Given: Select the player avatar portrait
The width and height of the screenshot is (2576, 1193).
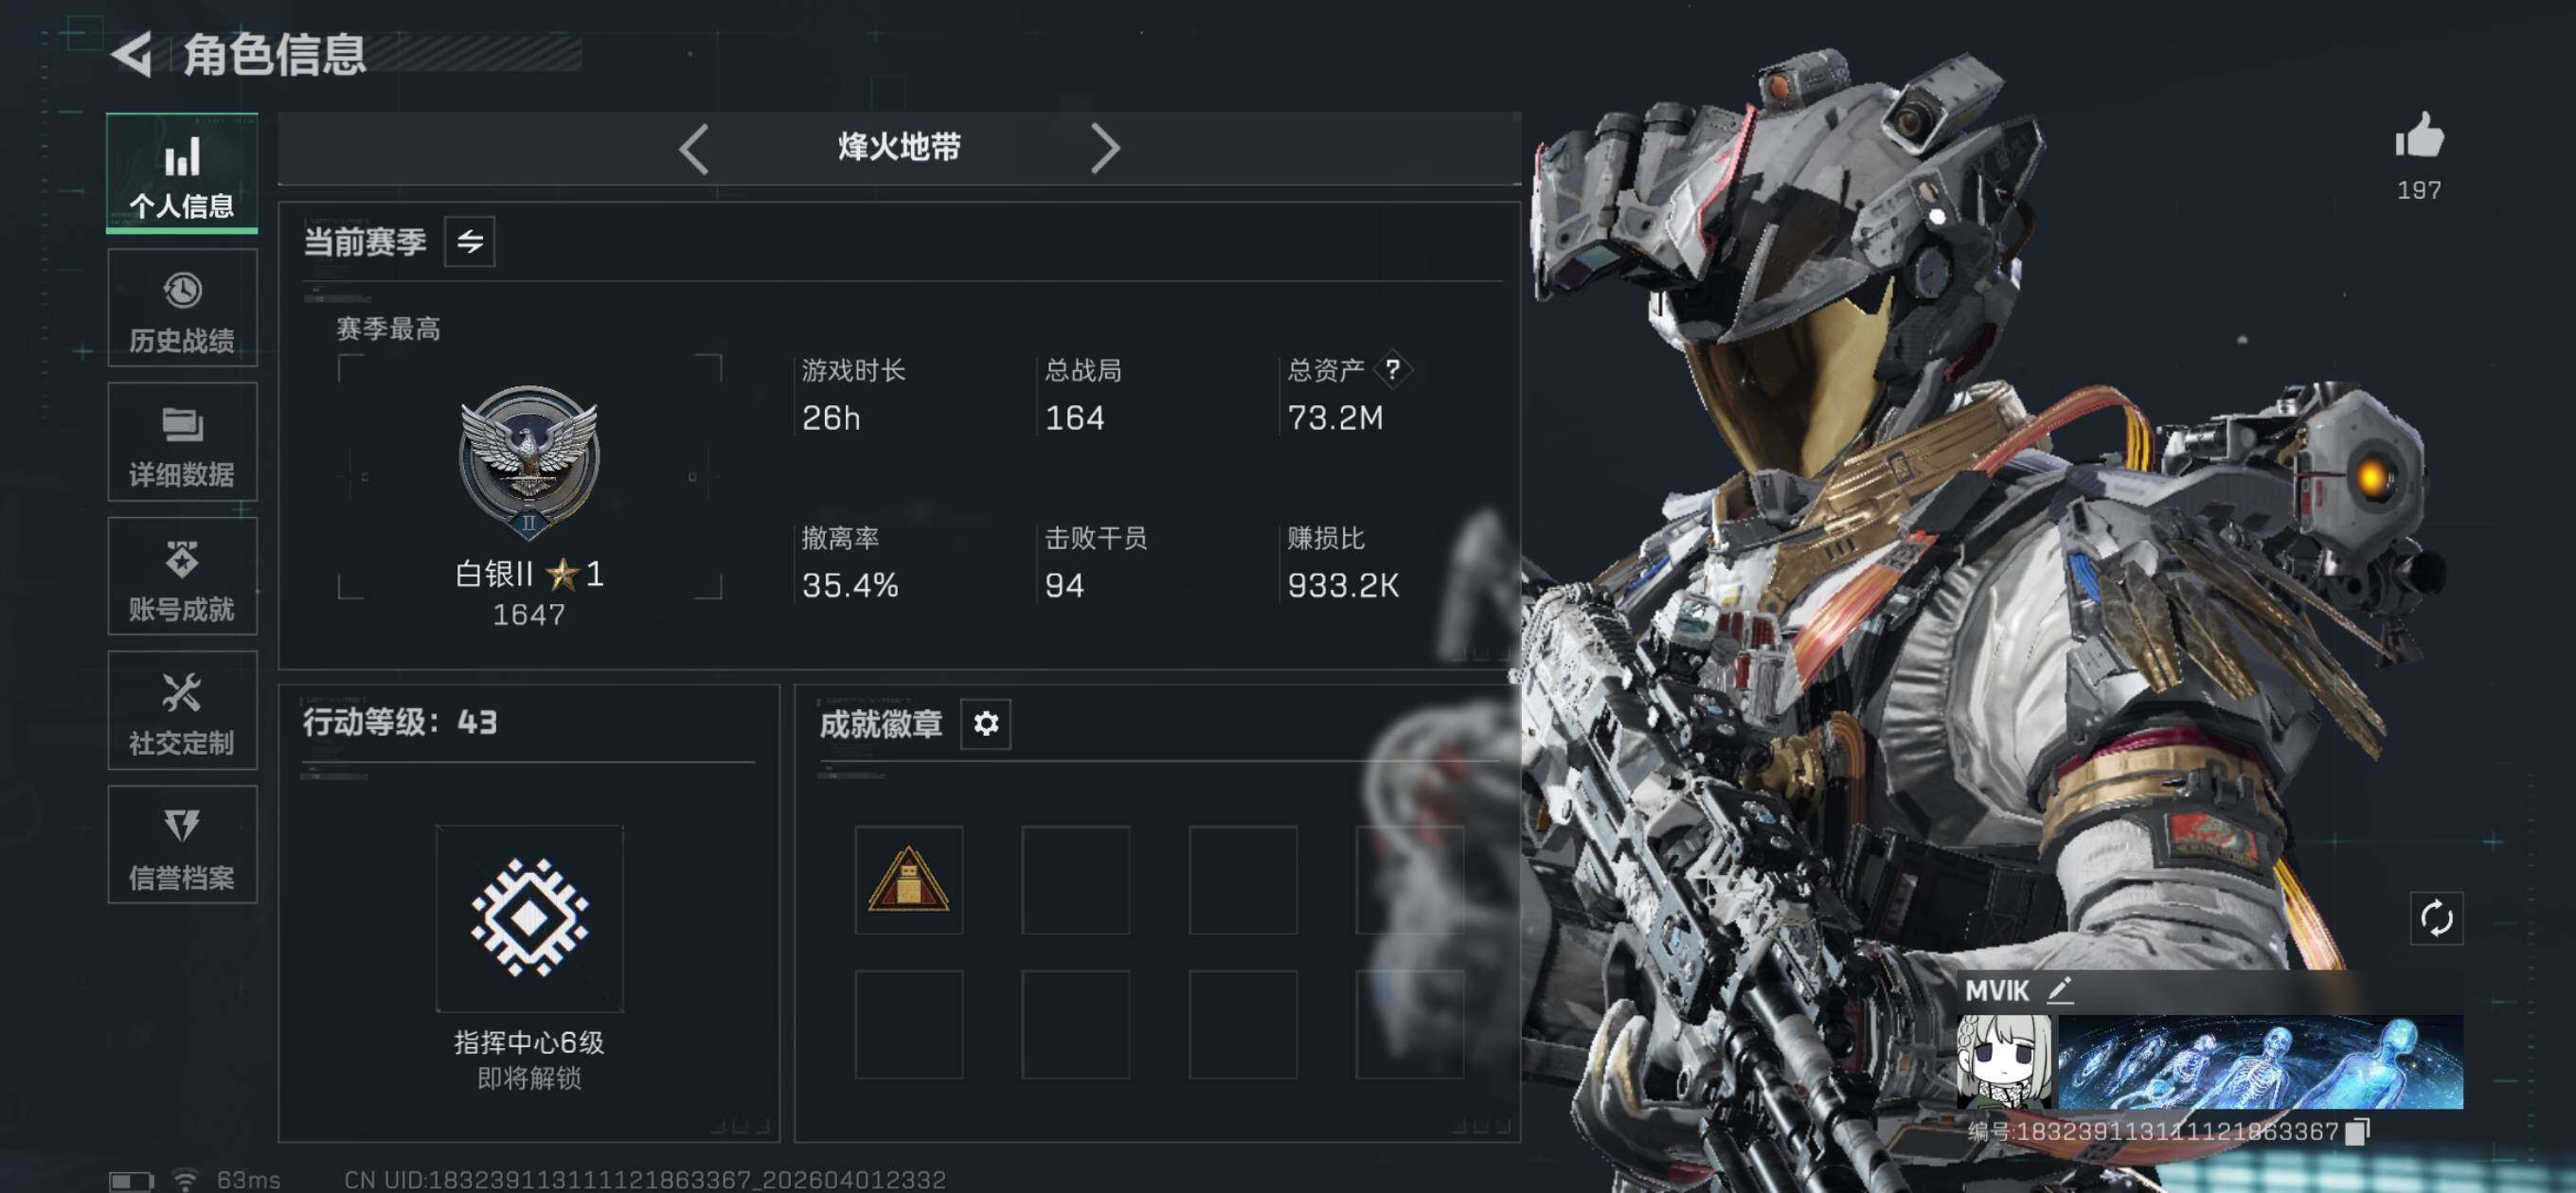Looking at the screenshot, I should click(x=2004, y=1062).
